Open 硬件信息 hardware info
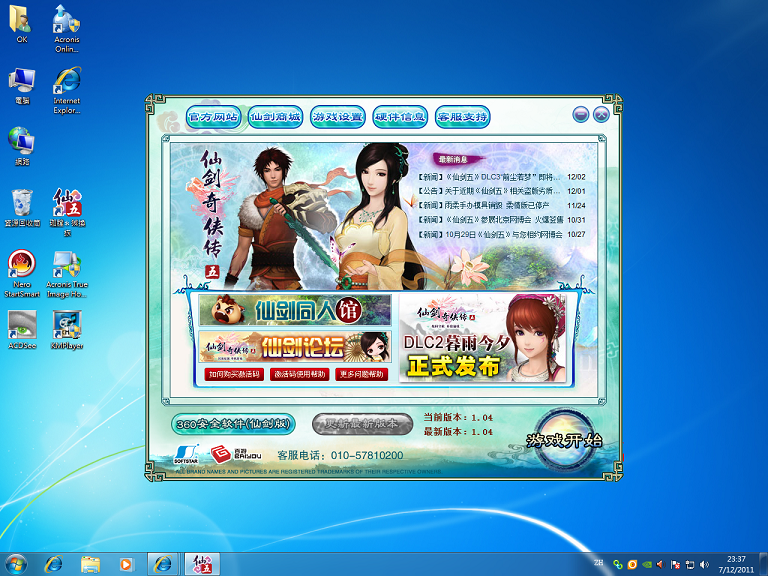 coord(400,117)
